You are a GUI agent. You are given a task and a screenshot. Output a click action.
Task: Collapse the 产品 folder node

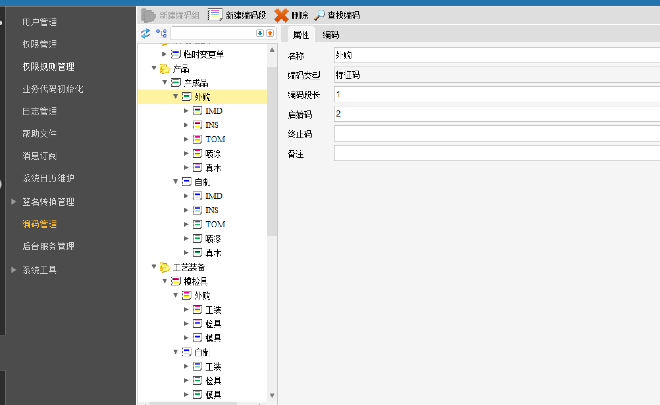[x=153, y=68]
